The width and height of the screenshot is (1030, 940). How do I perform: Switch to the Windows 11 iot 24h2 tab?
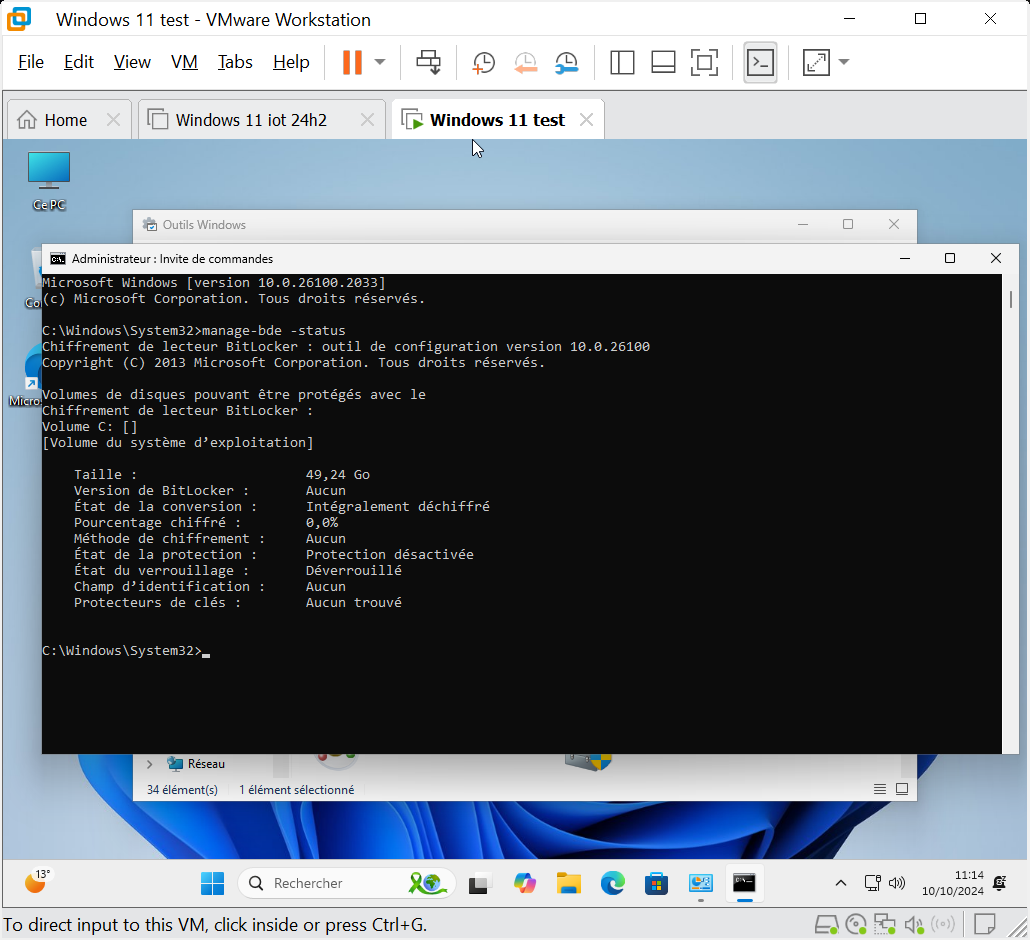(x=251, y=120)
